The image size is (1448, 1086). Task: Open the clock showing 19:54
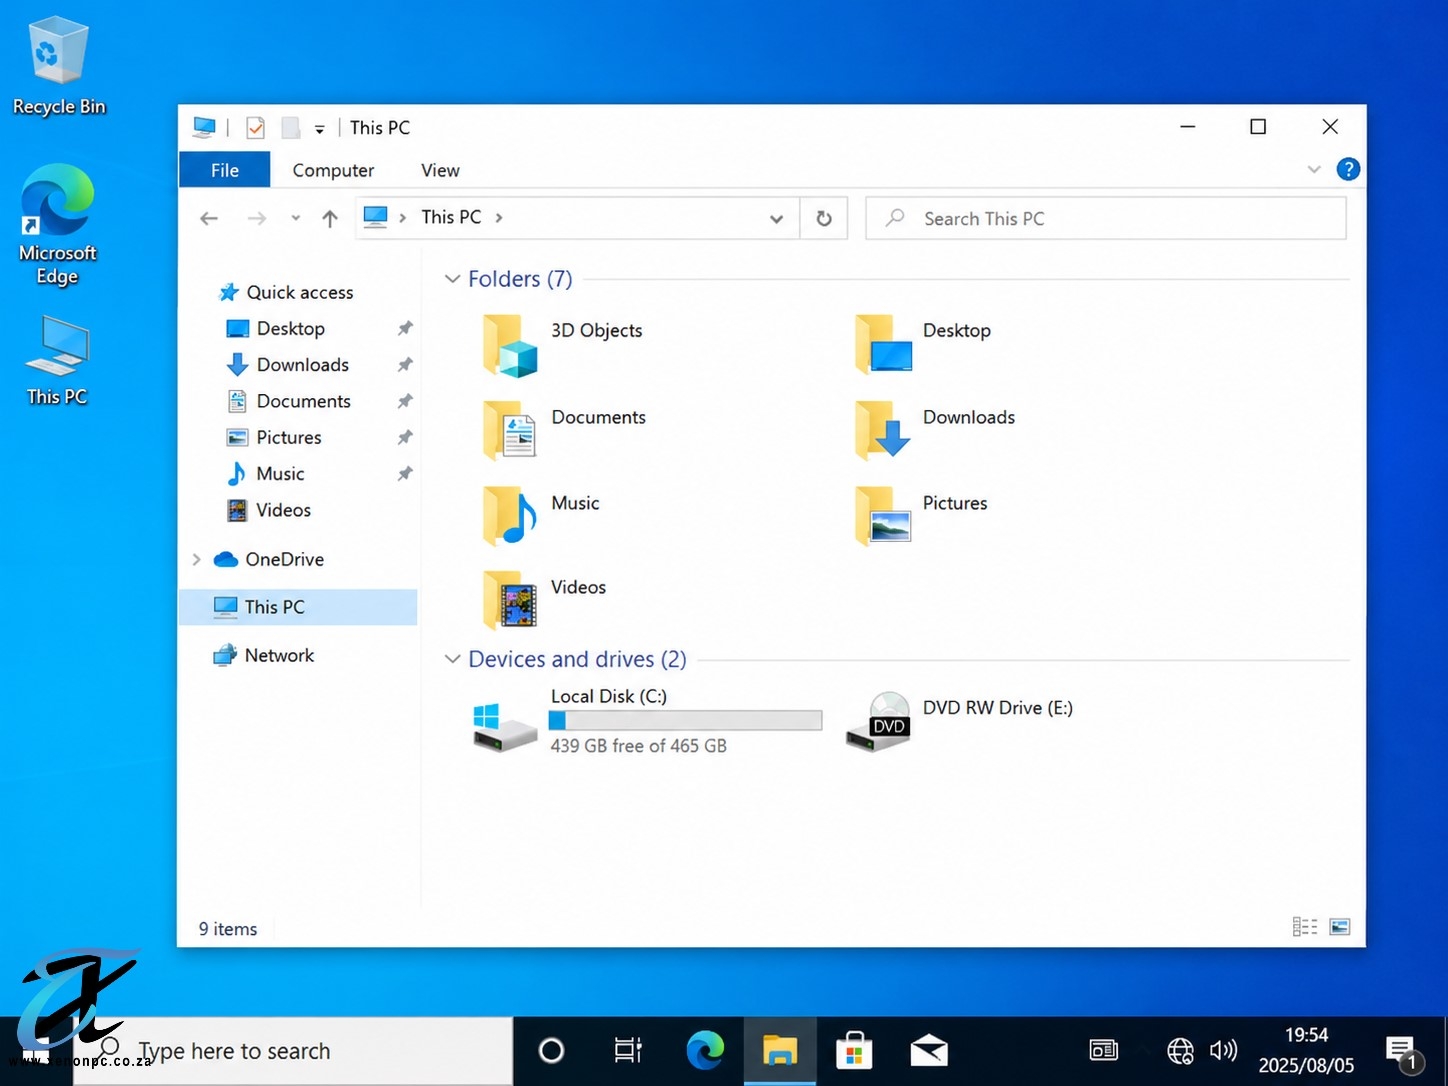pos(1306,1051)
